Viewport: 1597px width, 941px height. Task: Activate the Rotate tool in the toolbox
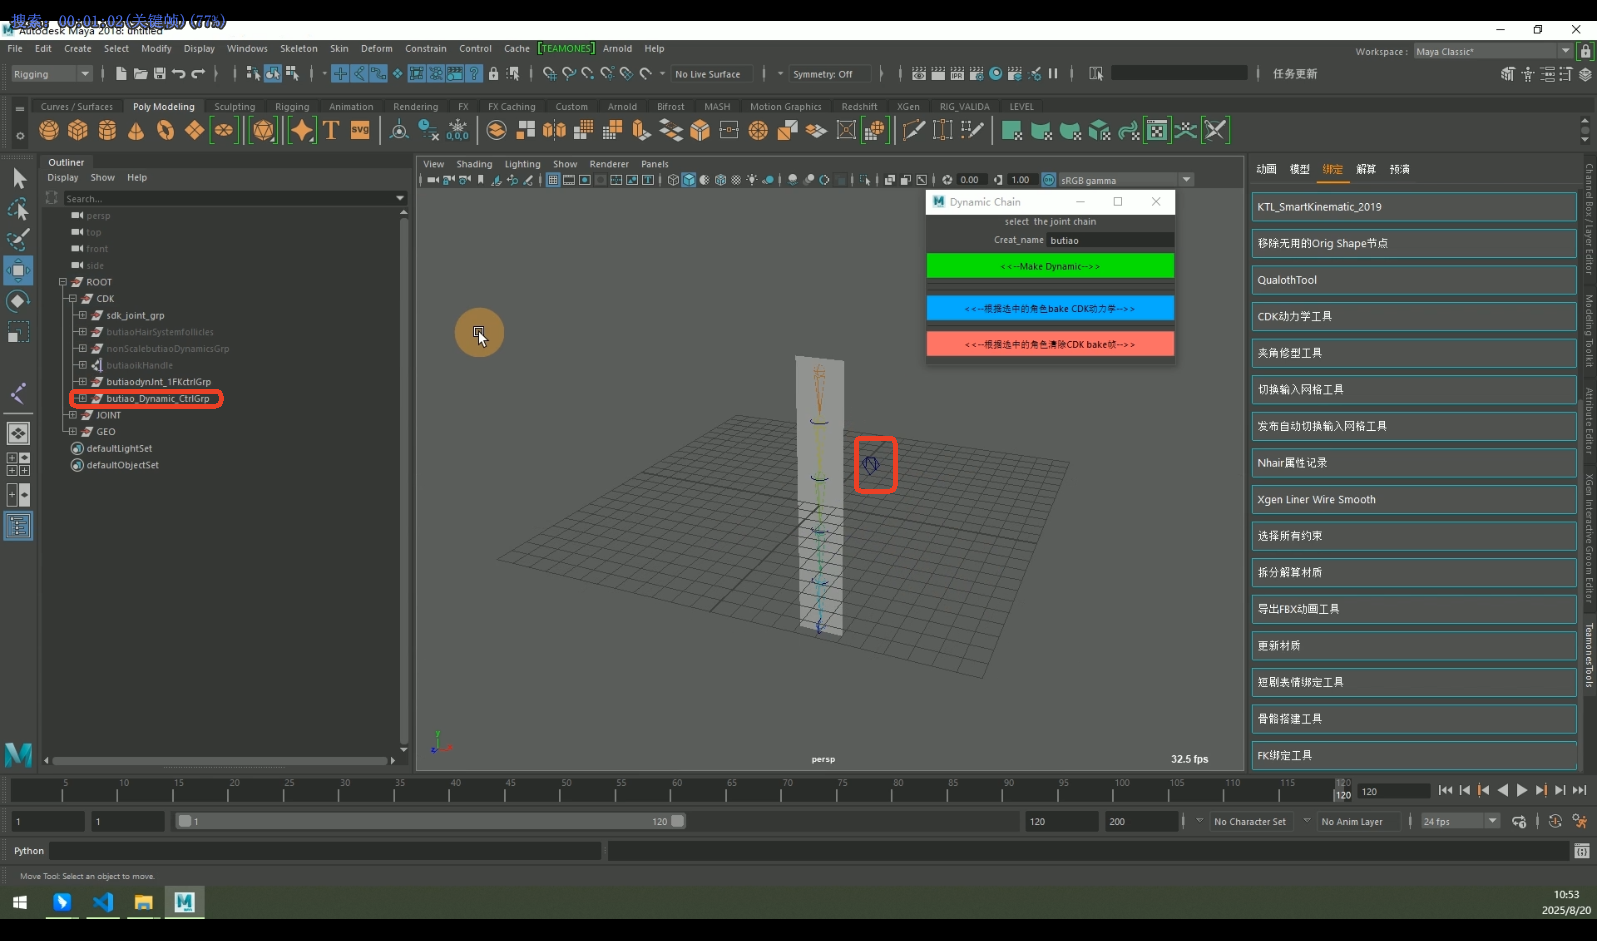(18, 301)
